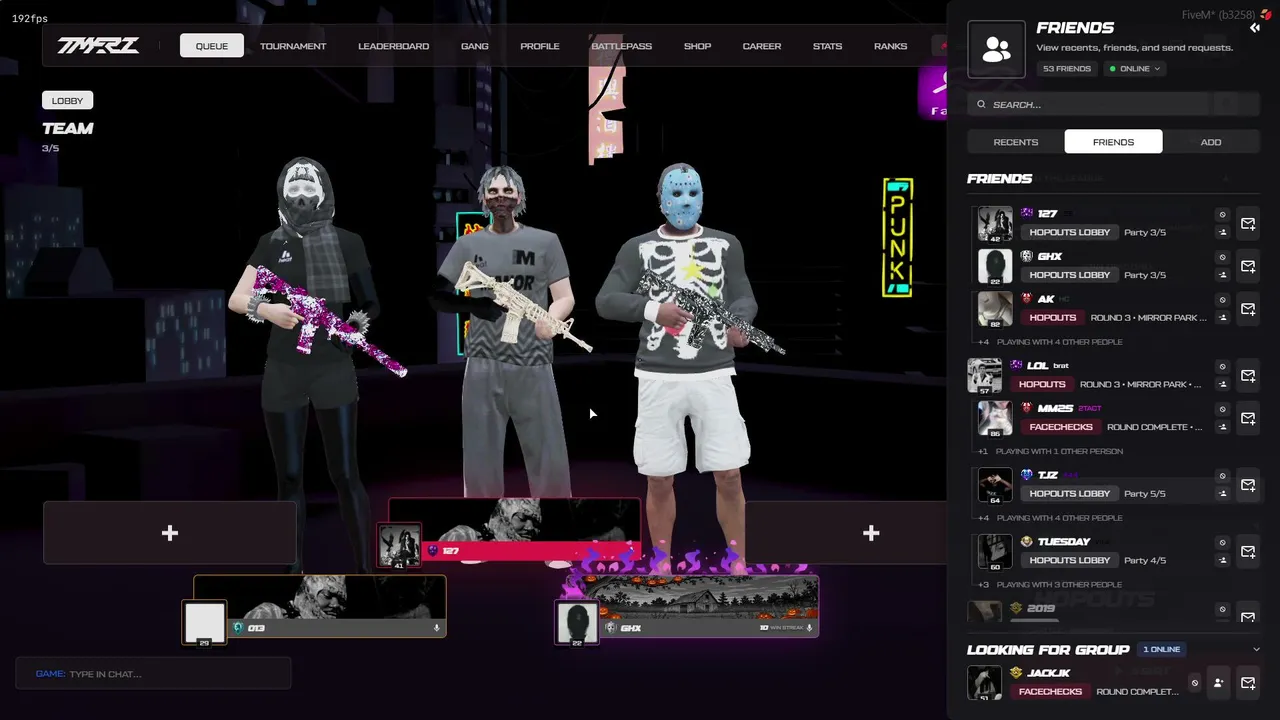Select the Queue button

point(212,46)
